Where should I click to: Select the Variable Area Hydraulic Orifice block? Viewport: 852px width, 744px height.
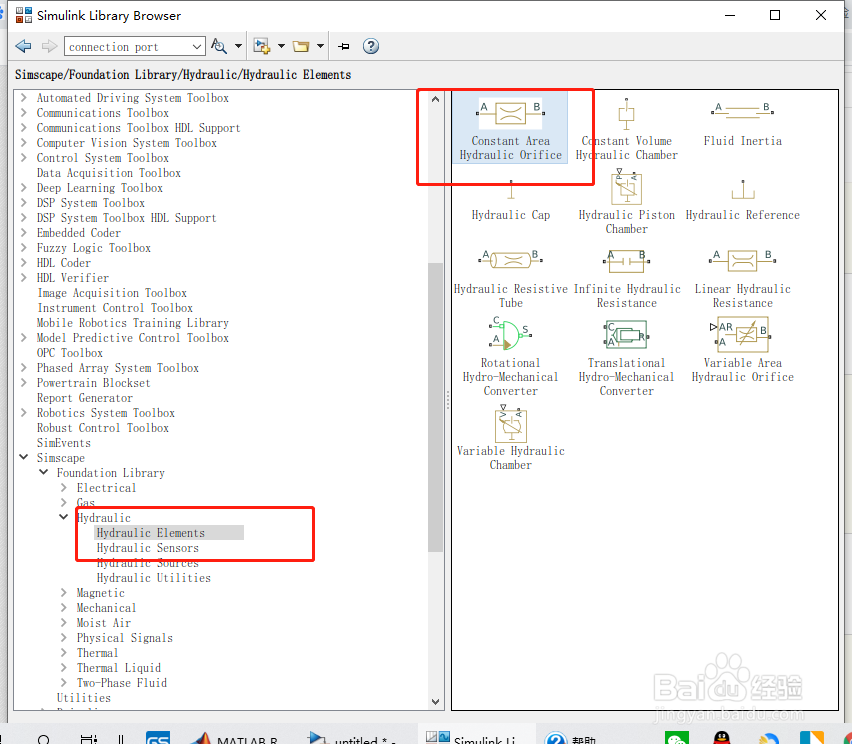tap(742, 349)
